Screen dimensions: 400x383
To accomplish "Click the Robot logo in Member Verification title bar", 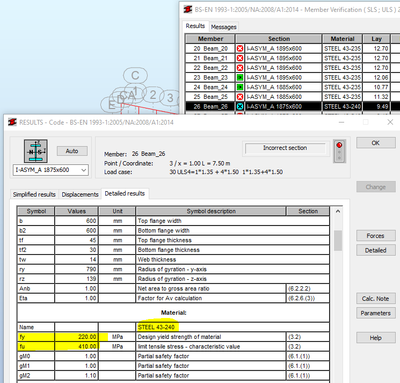I will pos(188,10).
